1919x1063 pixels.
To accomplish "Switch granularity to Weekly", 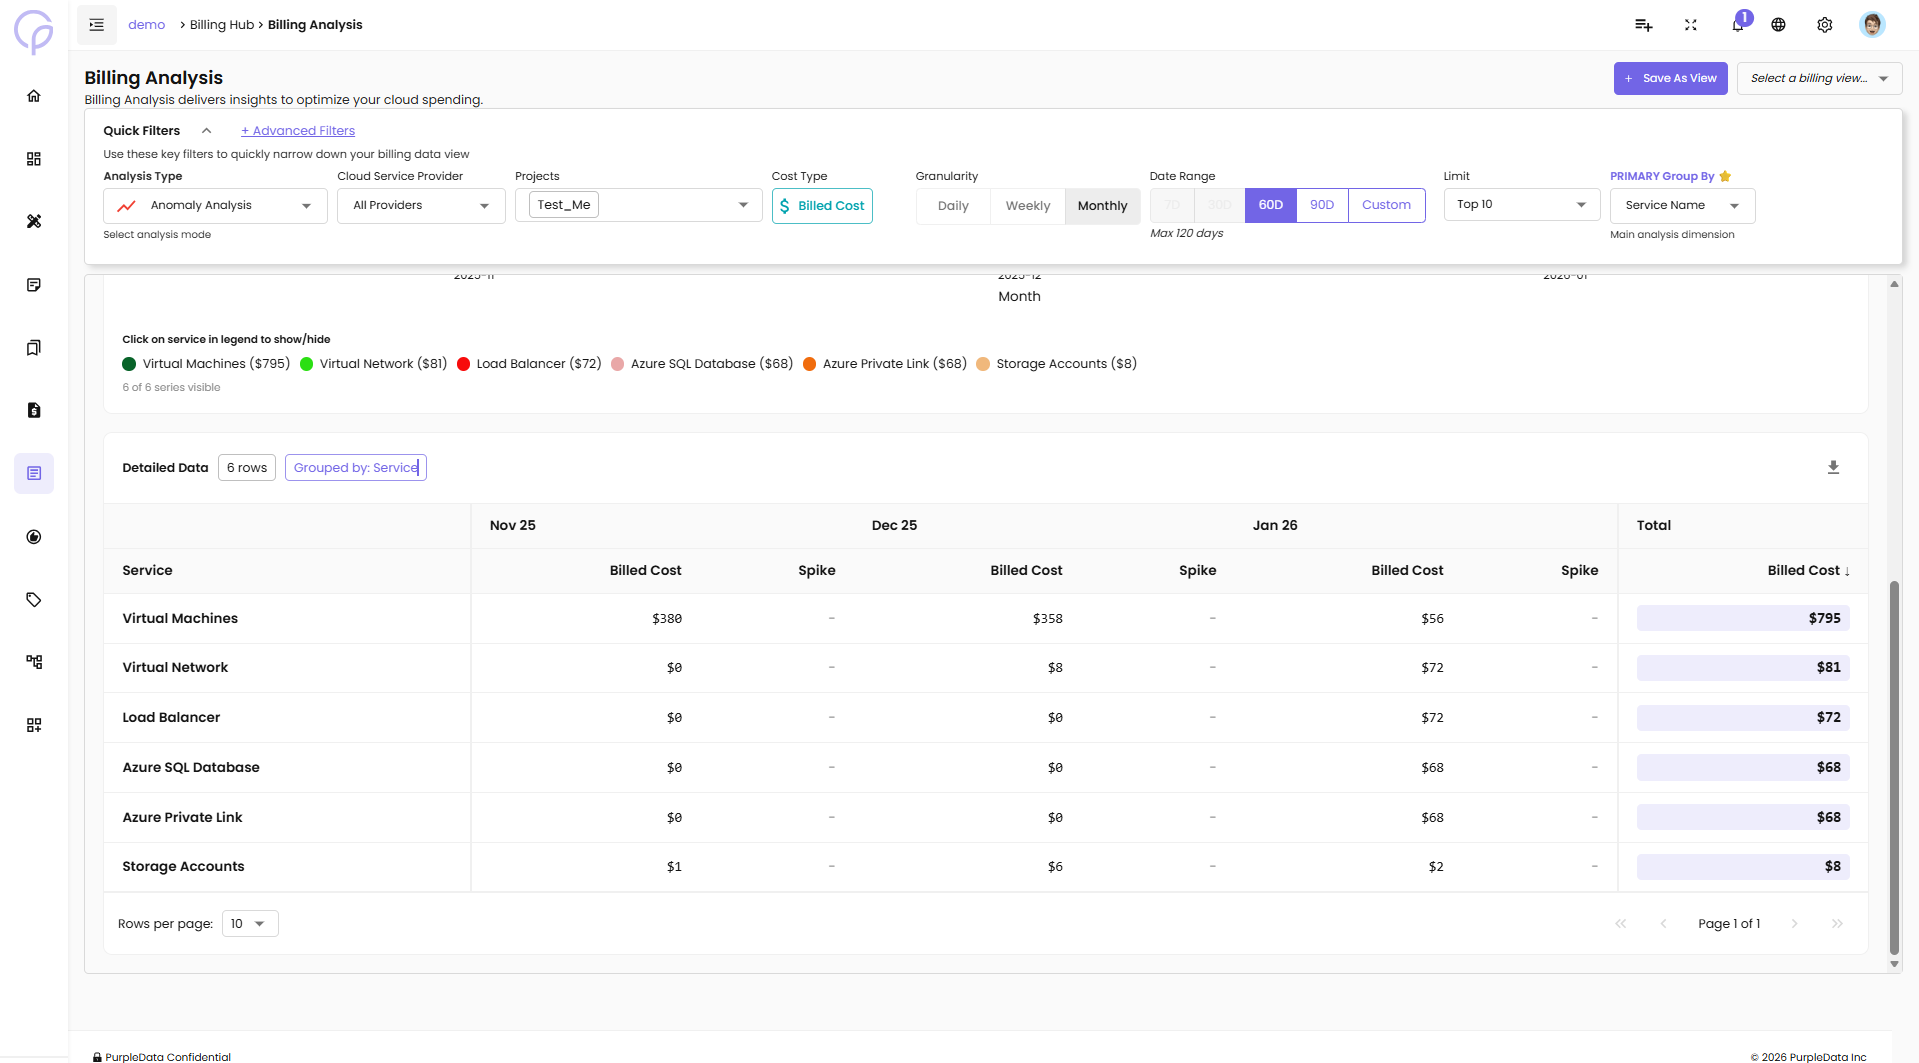I will click(x=1027, y=206).
